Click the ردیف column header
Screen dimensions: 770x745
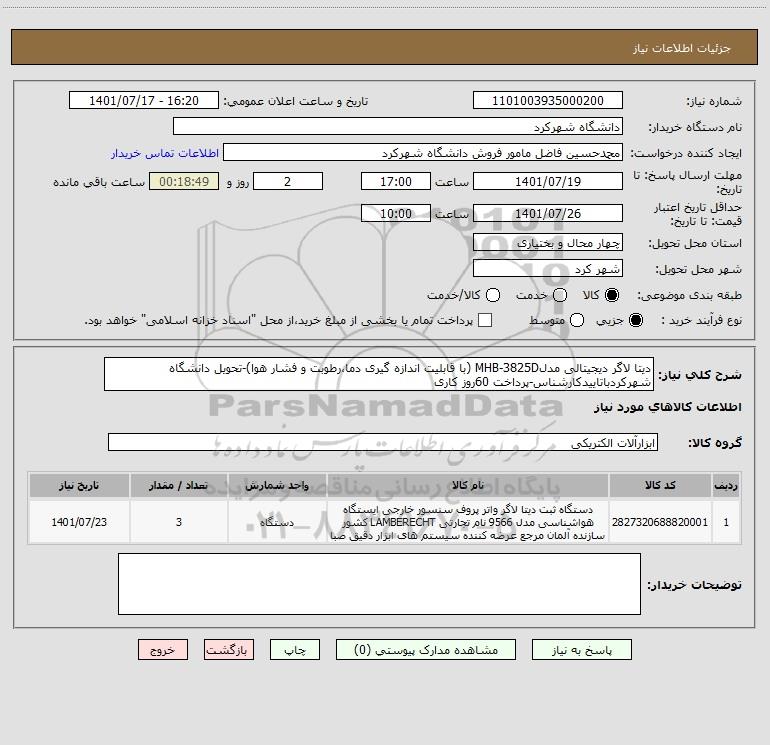pos(726,485)
